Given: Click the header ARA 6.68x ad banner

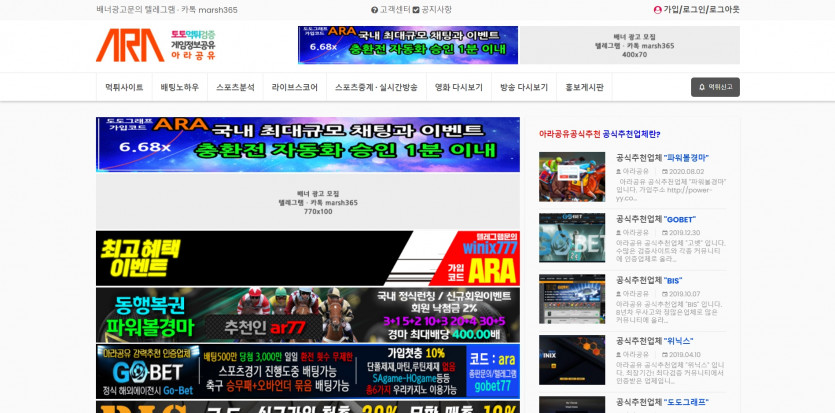Looking at the screenshot, I should (x=407, y=45).
